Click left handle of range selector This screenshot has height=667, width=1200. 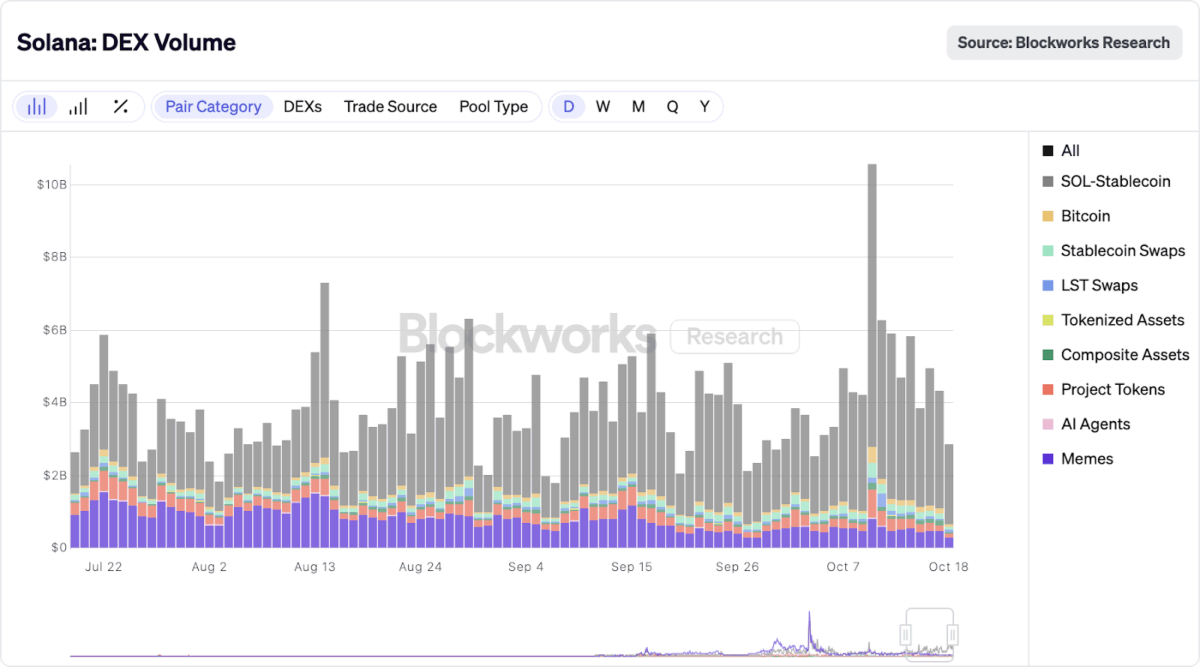(x=906, y=634)
